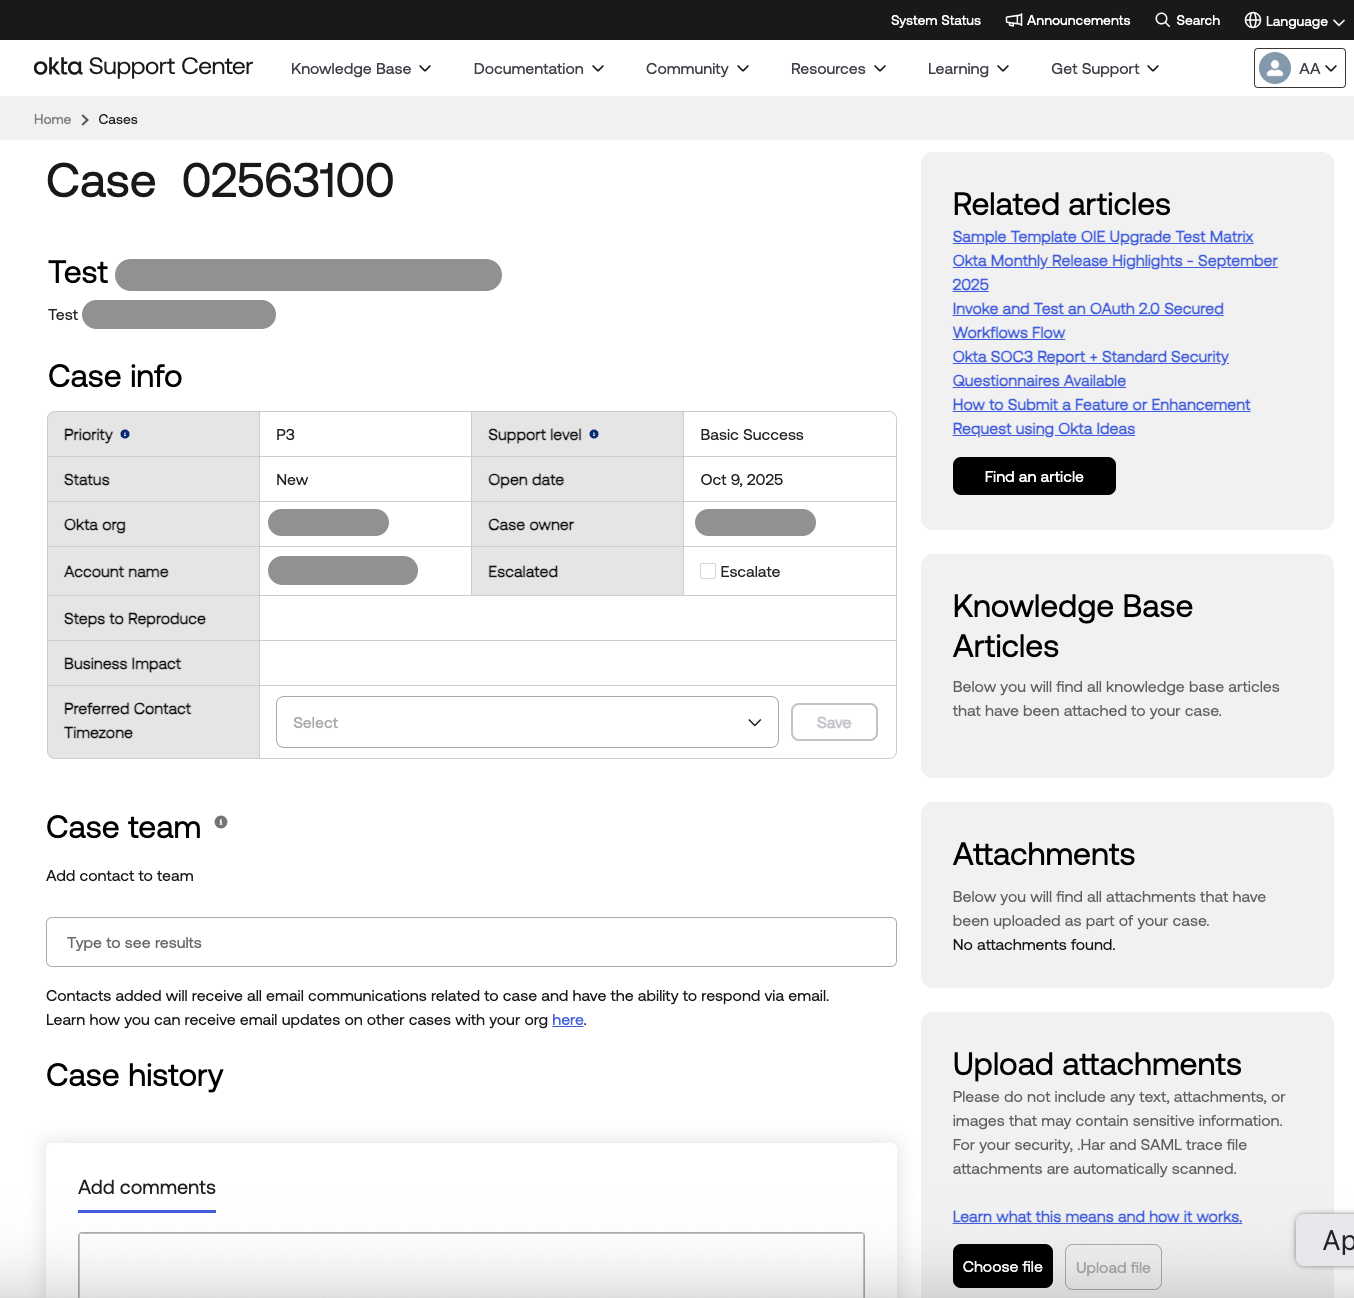1354x1298 pixels.
Task: Go to Home breadcrumb
Action: click(x=52, y=119)
